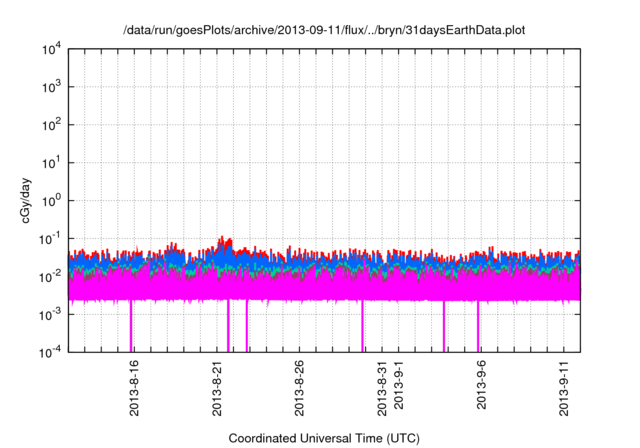Viewport: 640px width, 448px height.
Task: Click the plot title file path
Action: pos(324,30)
